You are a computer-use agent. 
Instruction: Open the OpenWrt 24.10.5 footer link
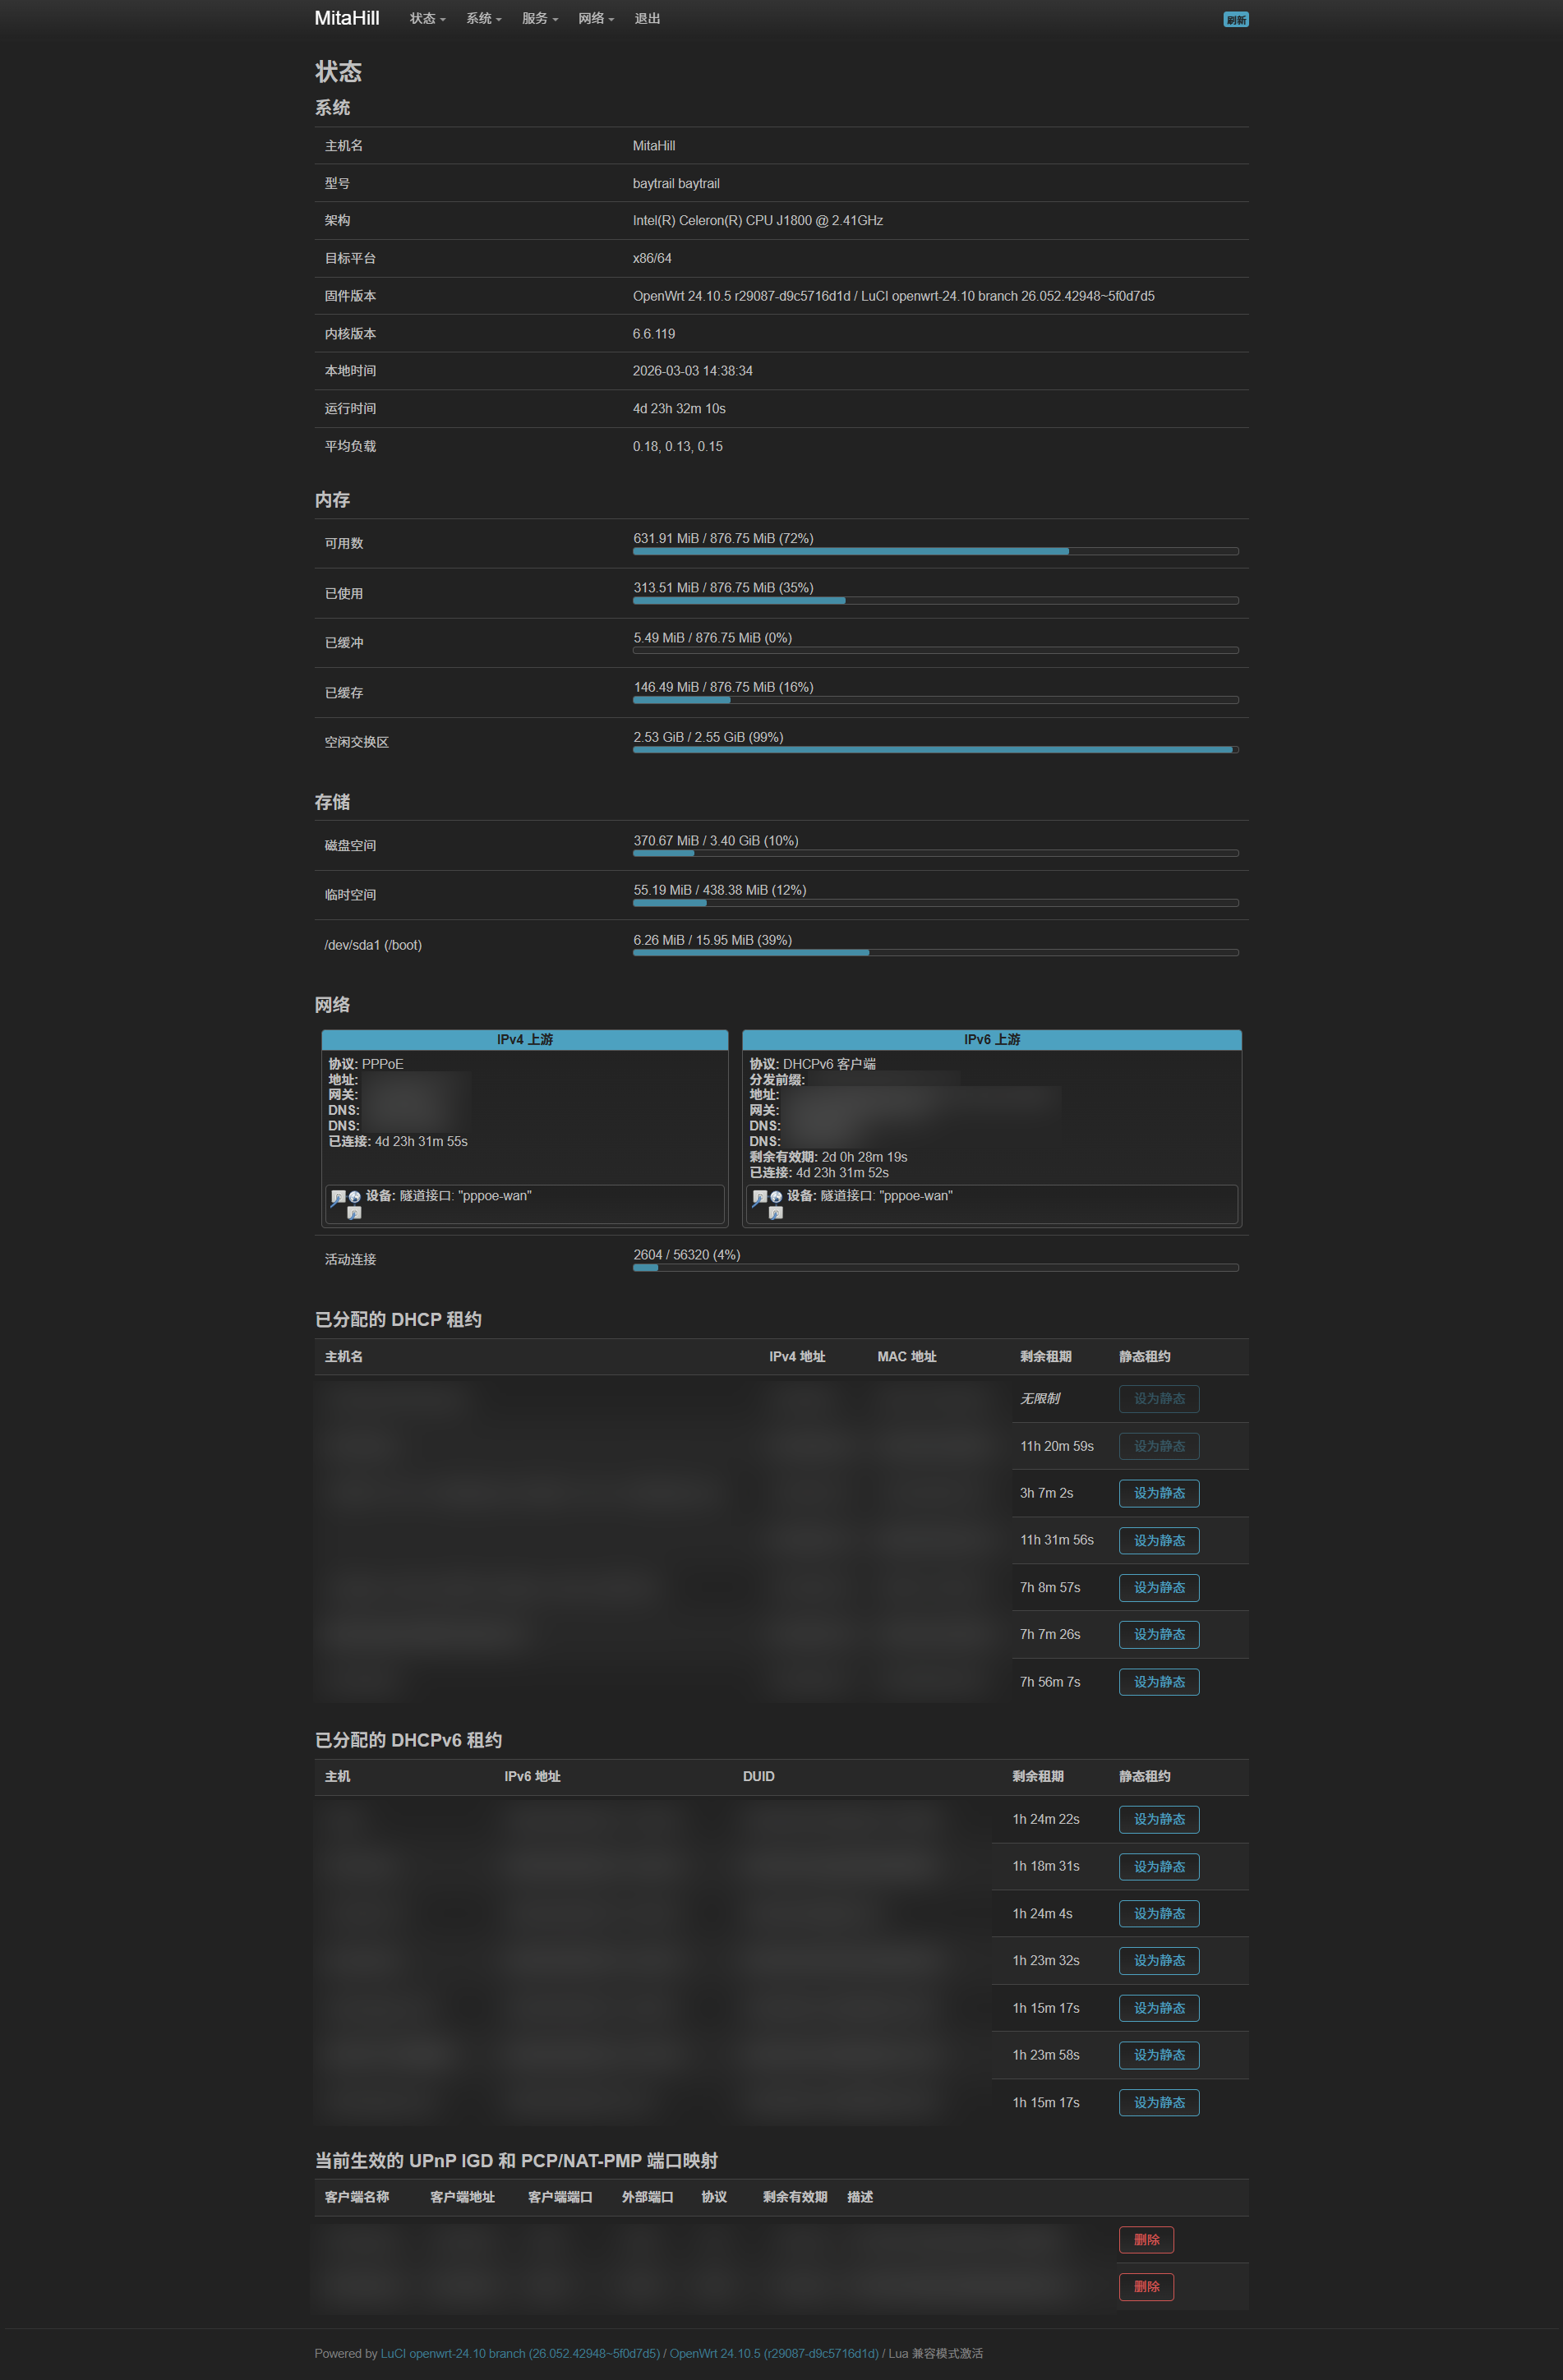773,2353
